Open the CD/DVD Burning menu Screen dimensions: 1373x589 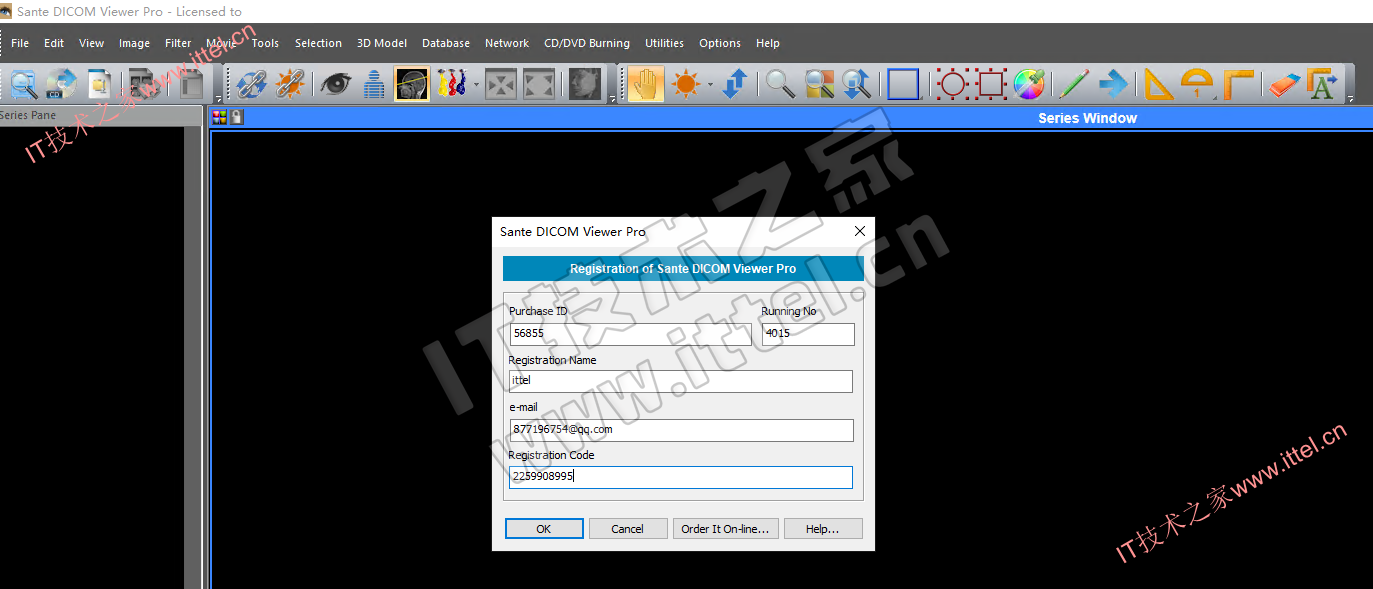tap(587, 43)
